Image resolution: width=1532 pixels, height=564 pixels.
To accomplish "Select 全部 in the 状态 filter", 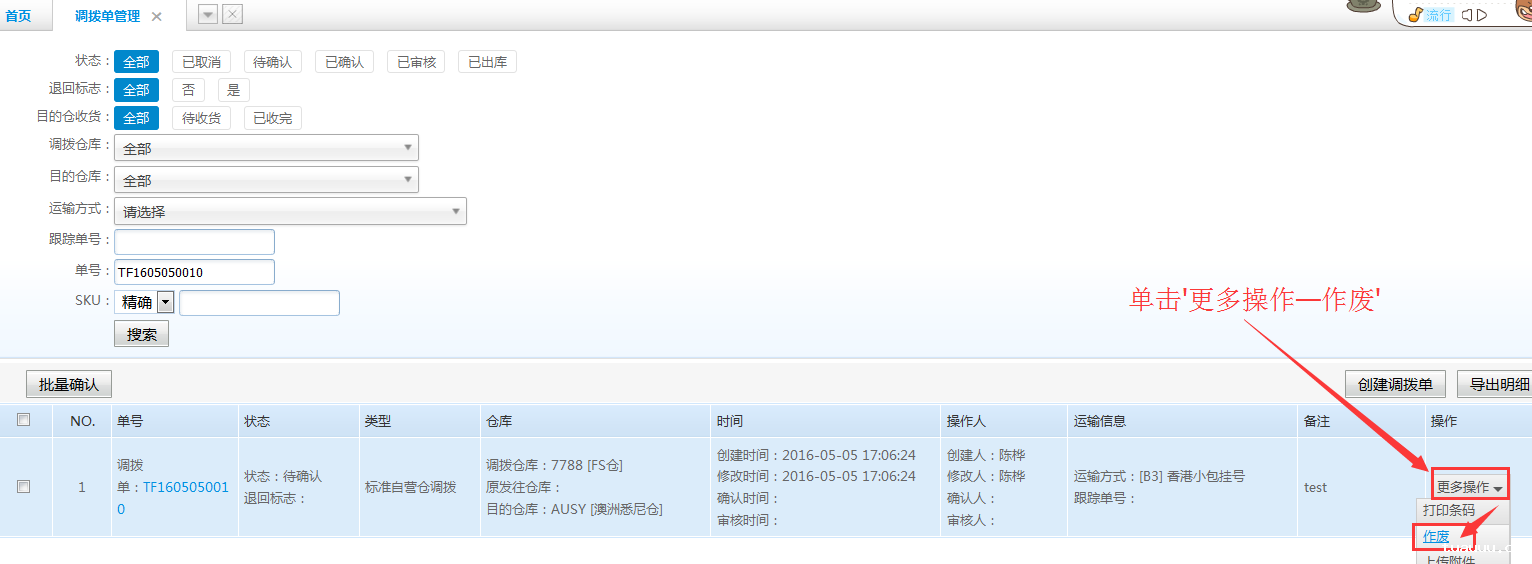I will pyautogui.click(x=136, y=62).
